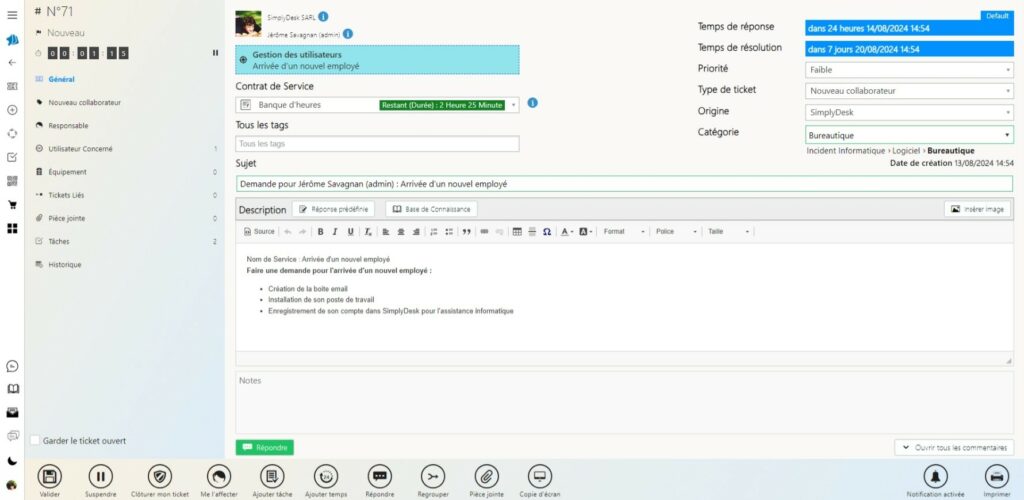This screenshot has height=500, width=1024.
Task: Open the text color picker
Action: 567,231
